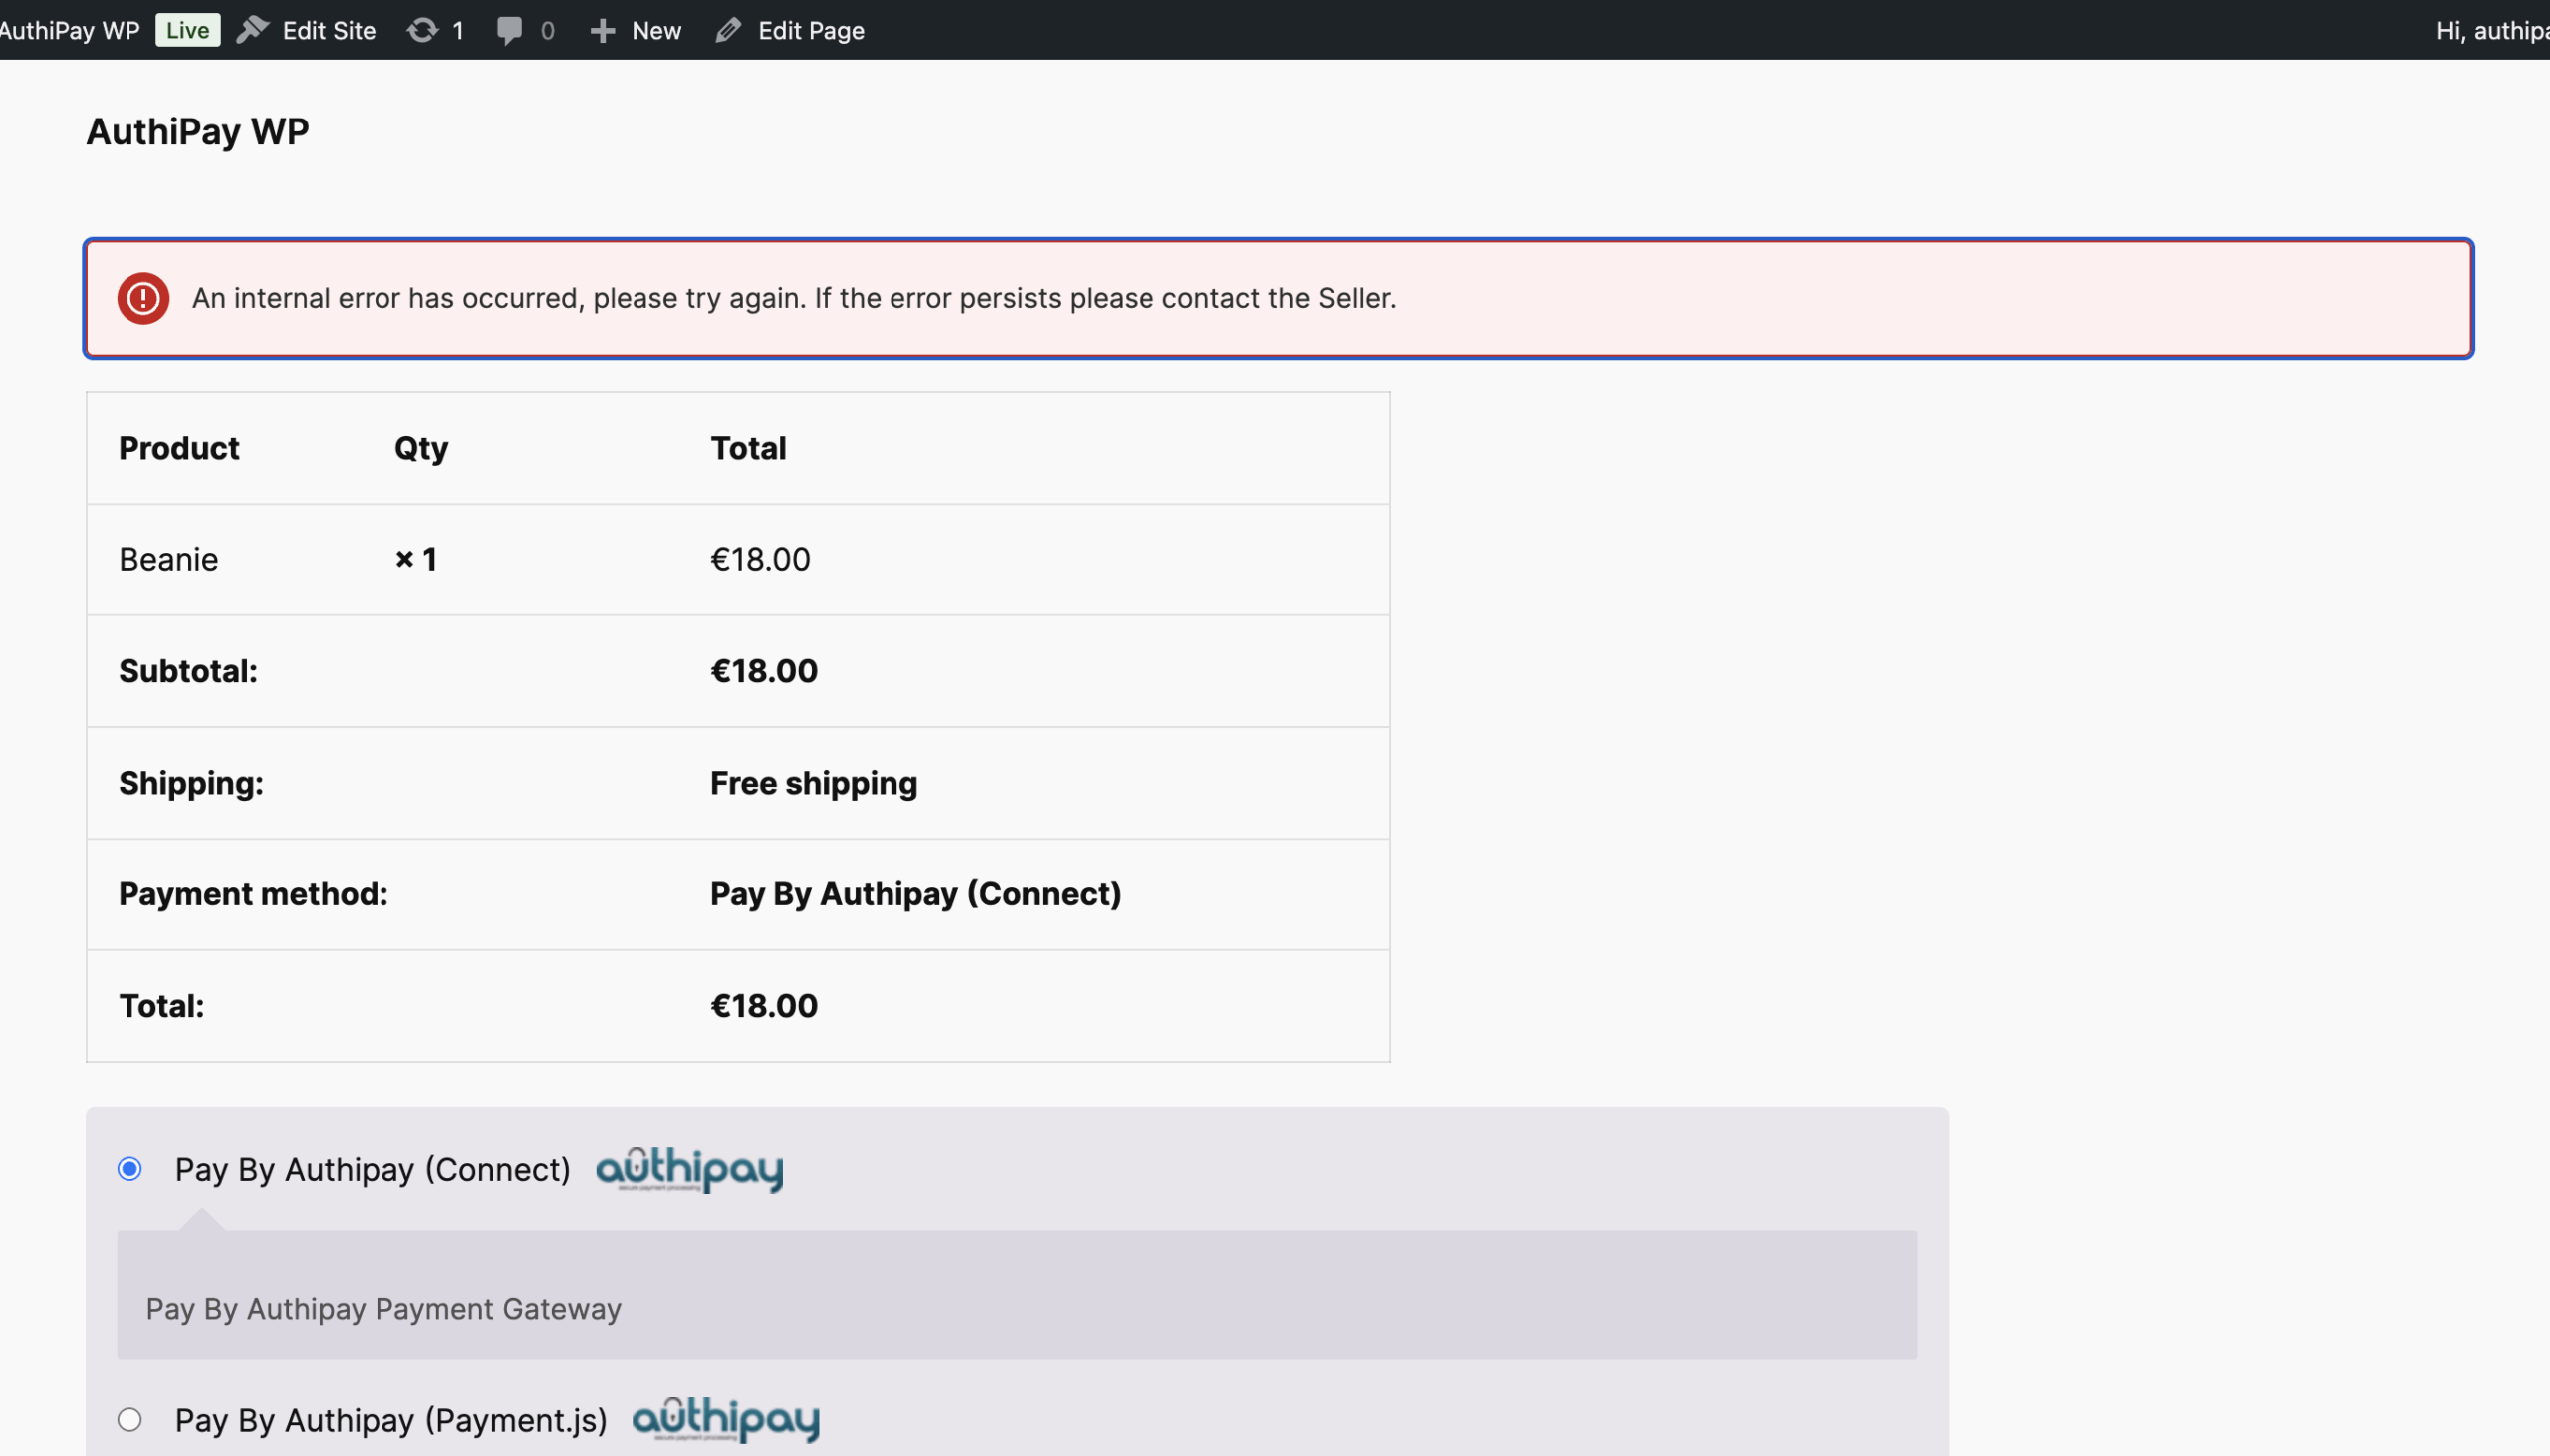This screenshot has height=1456, width=2550.
Task: Open the Hi, authipay account menu
Action: pyautogui.click(x=2493, y=30)
